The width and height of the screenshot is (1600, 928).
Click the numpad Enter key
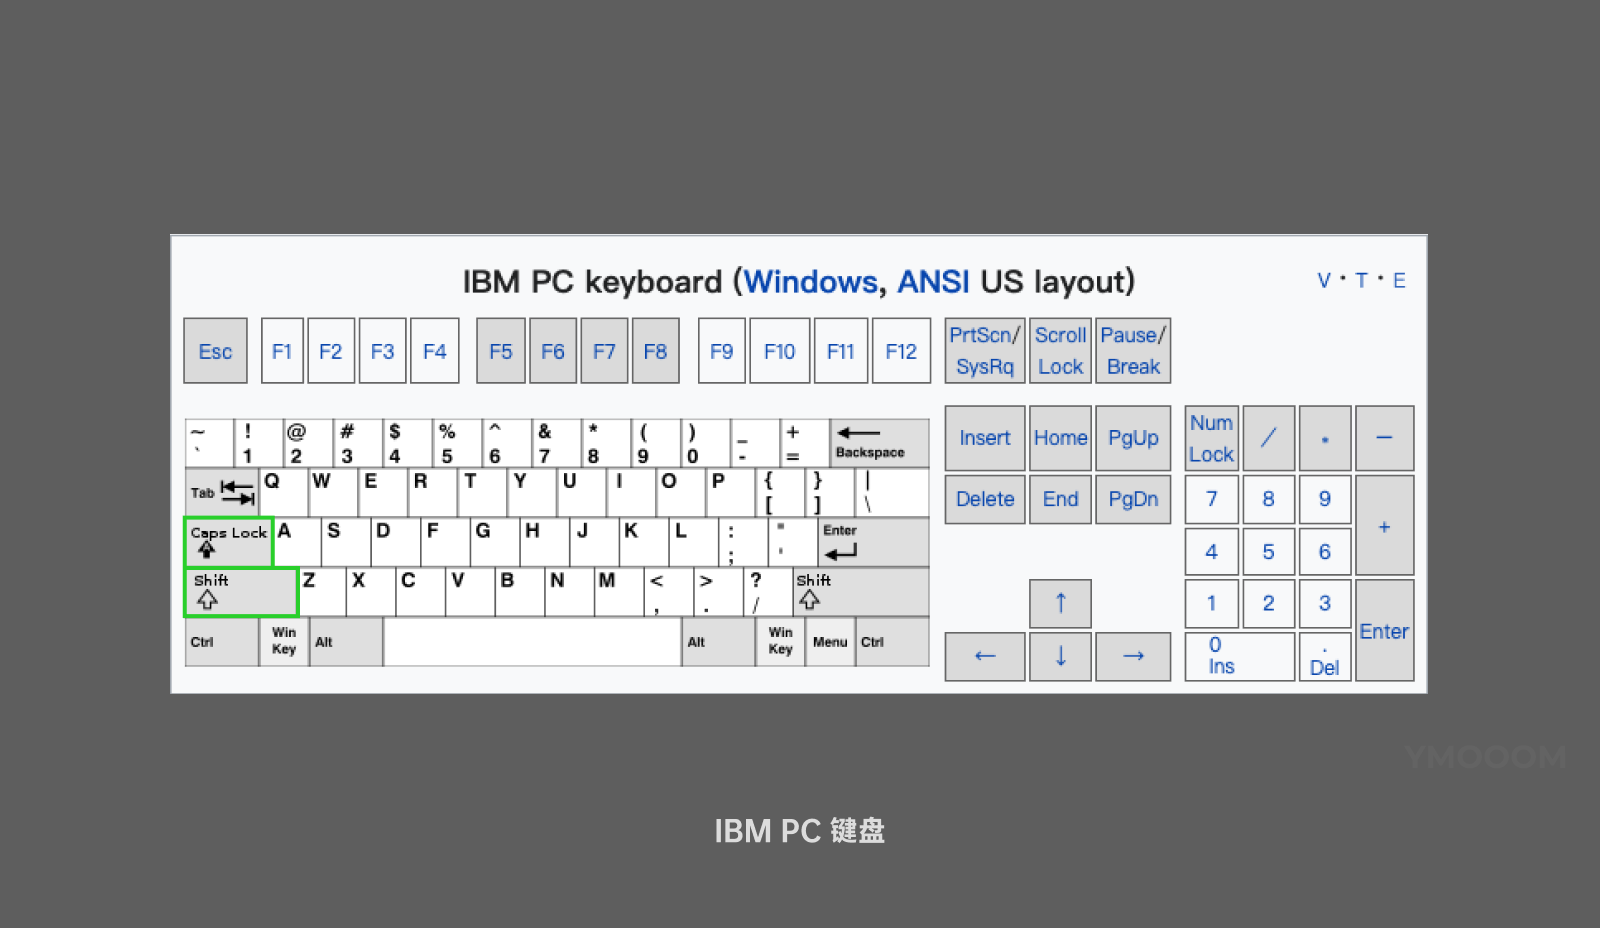(x=1385, y=630)
